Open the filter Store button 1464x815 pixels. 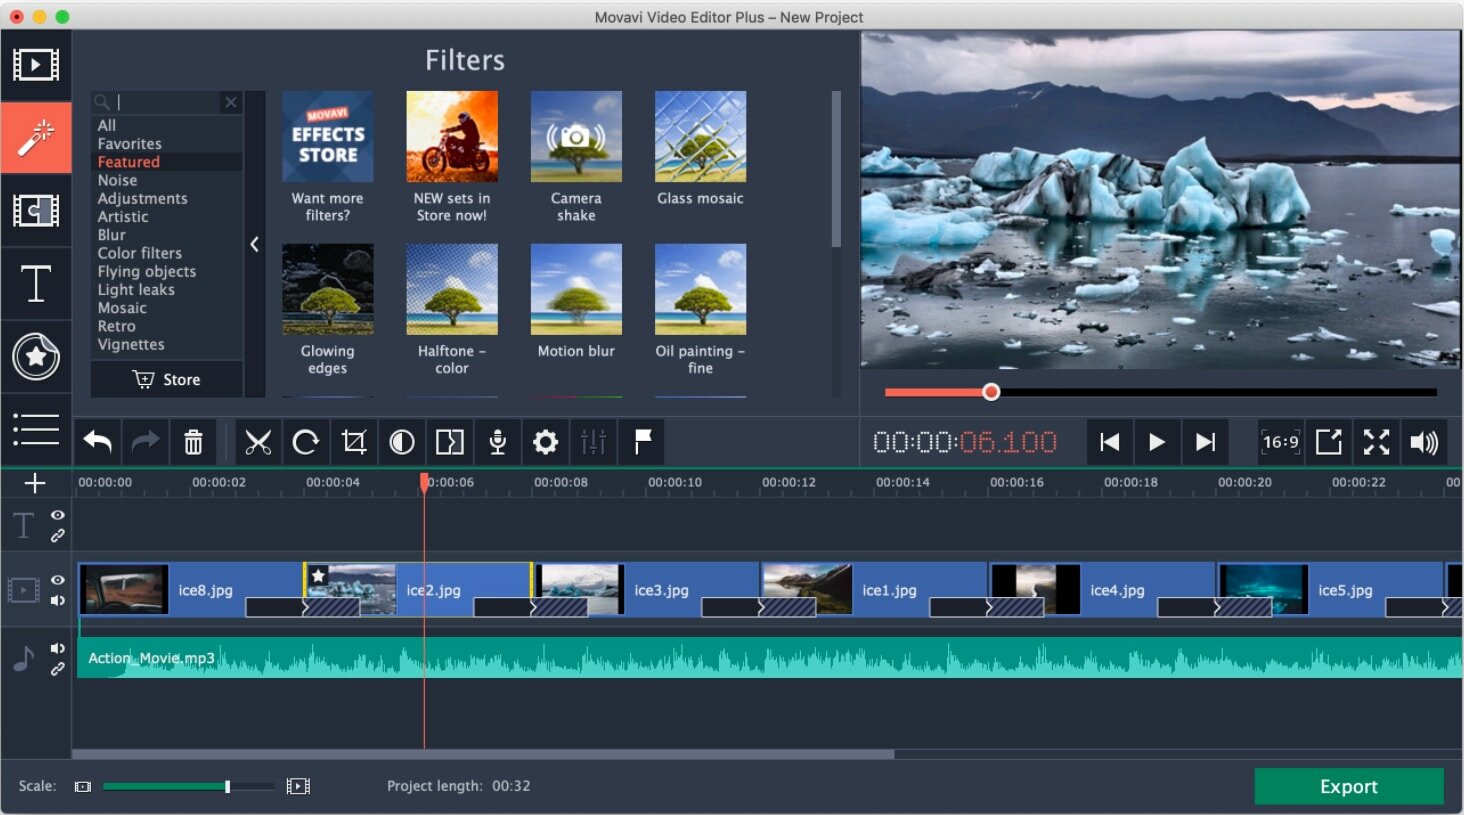[x=167, y=379]
